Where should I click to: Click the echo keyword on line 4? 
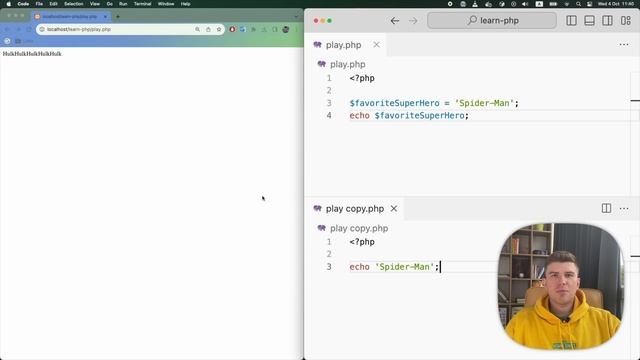point(359,116)
